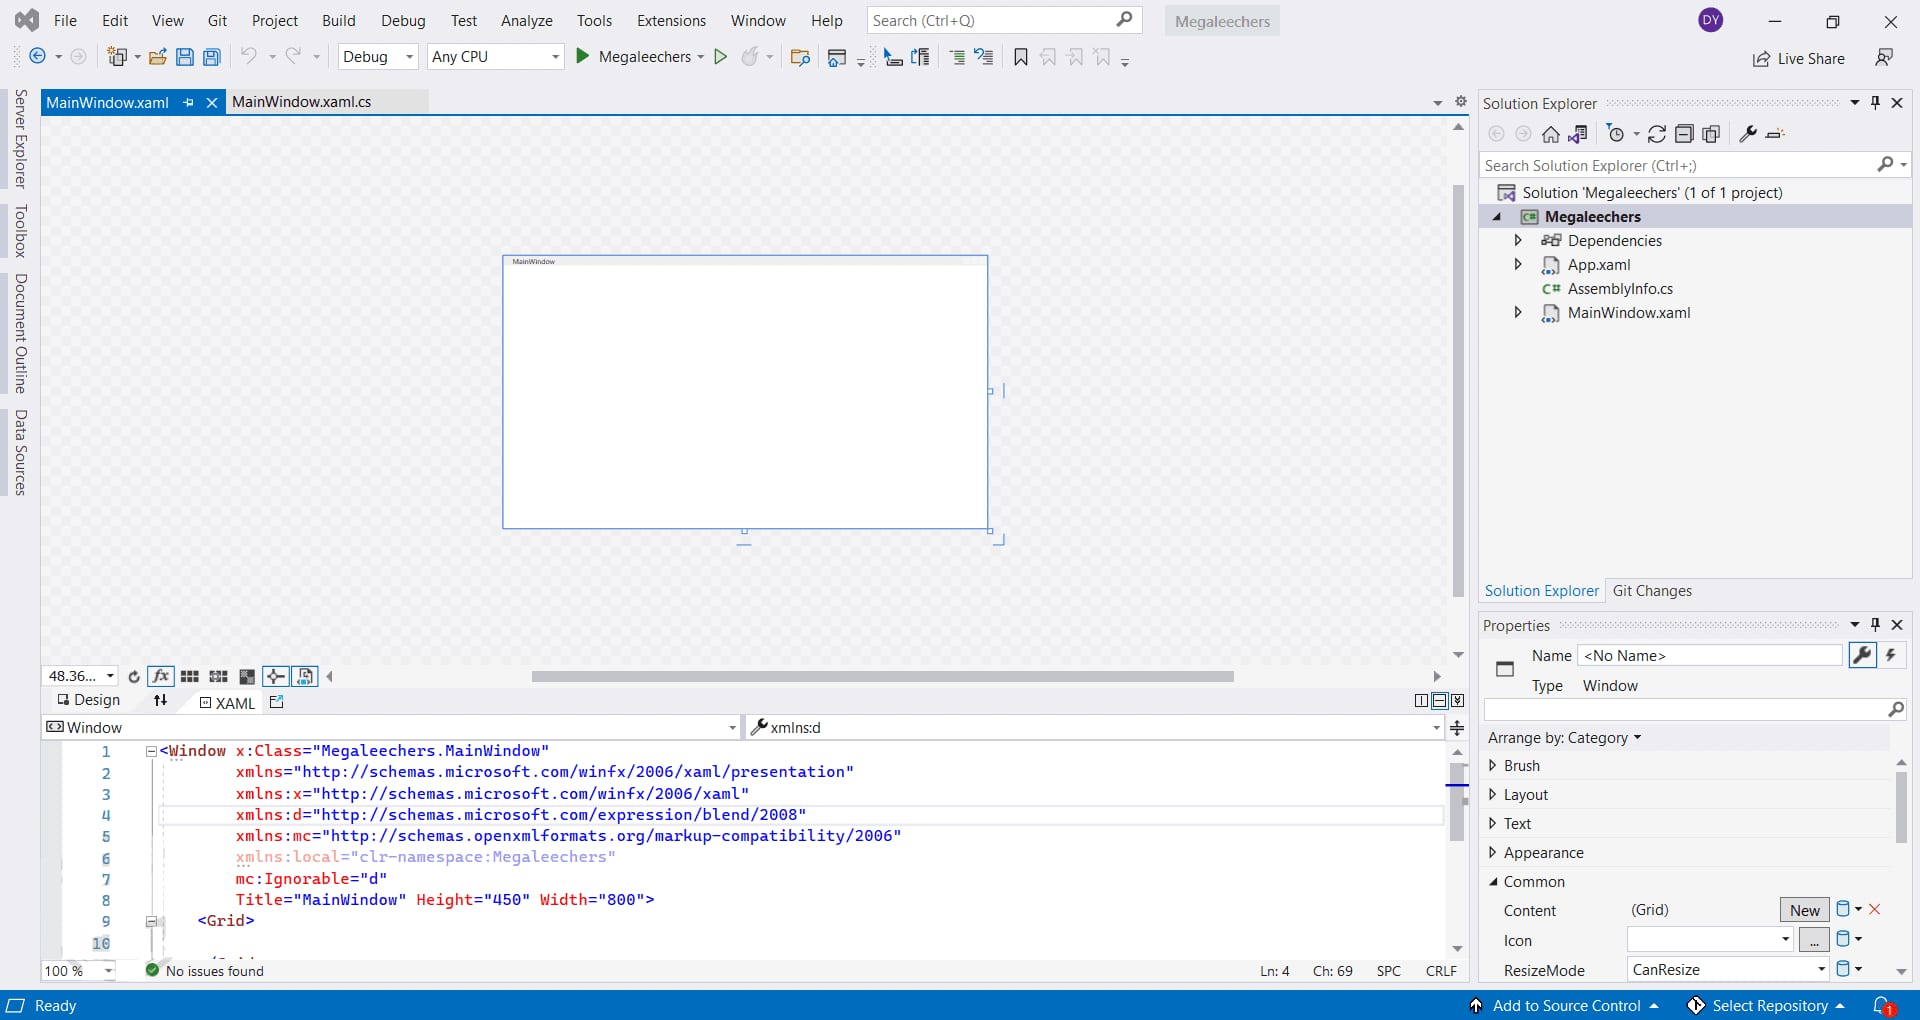Expand the App.xaml node
This screenshot has width=1920, height=1020.
click(1518, 265)
